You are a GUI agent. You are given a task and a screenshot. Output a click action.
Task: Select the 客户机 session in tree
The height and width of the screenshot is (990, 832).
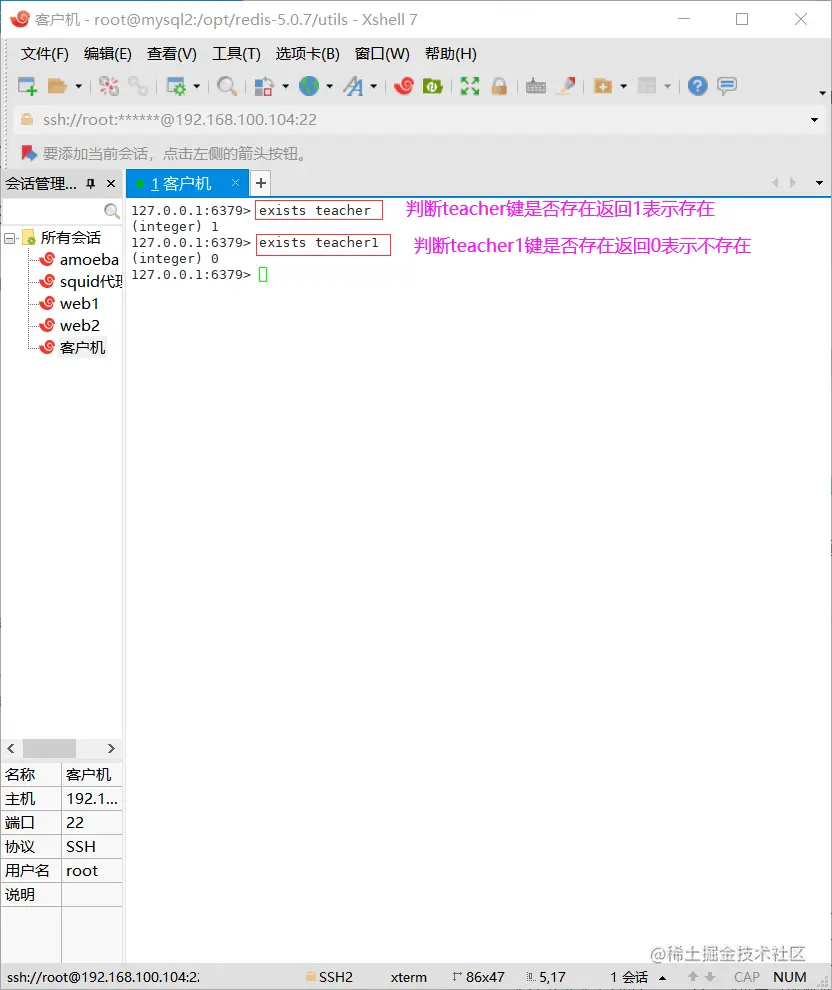click(x=82, y=348)
